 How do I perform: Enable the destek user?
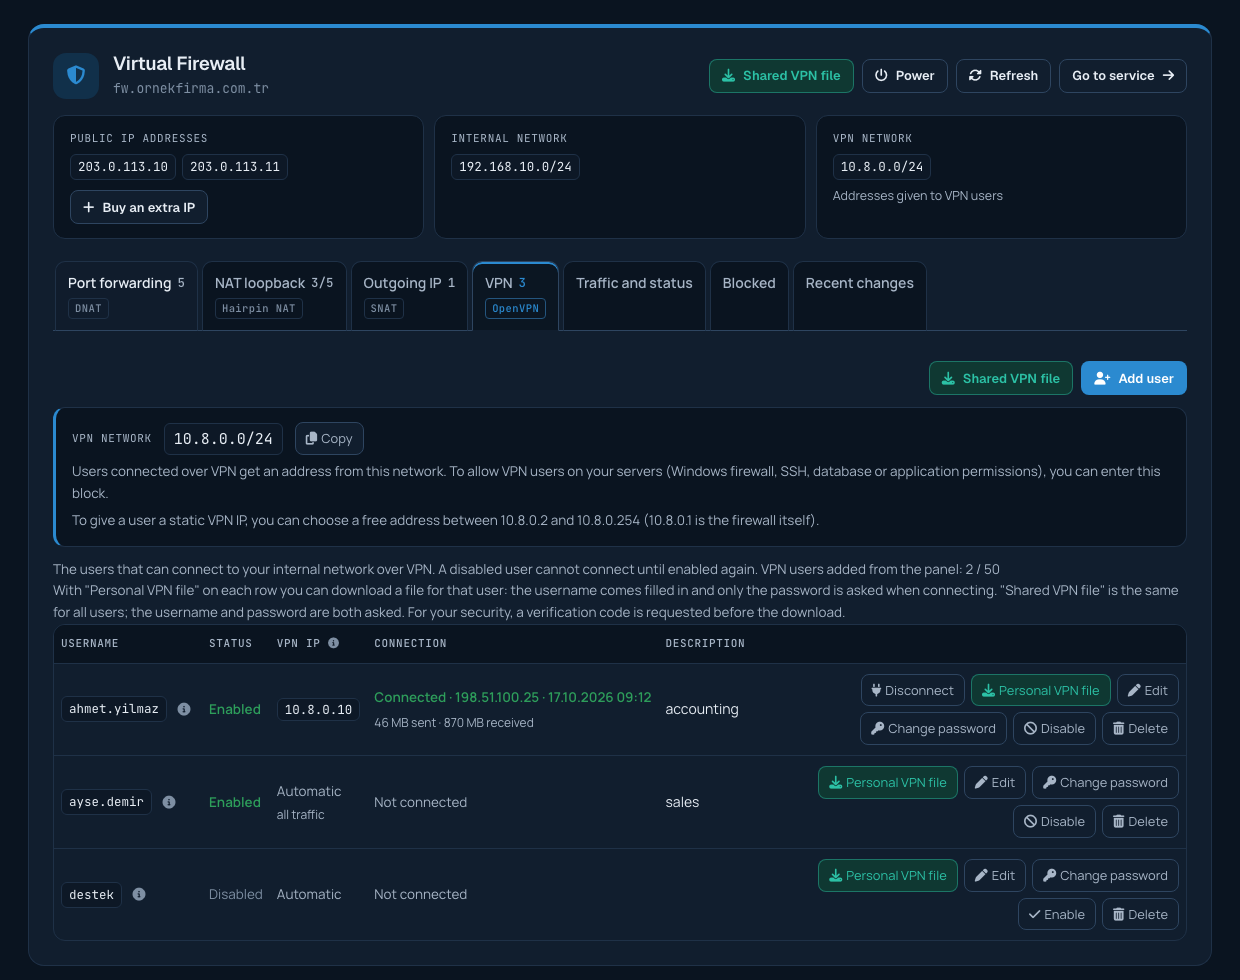[x=1057, y=914]
